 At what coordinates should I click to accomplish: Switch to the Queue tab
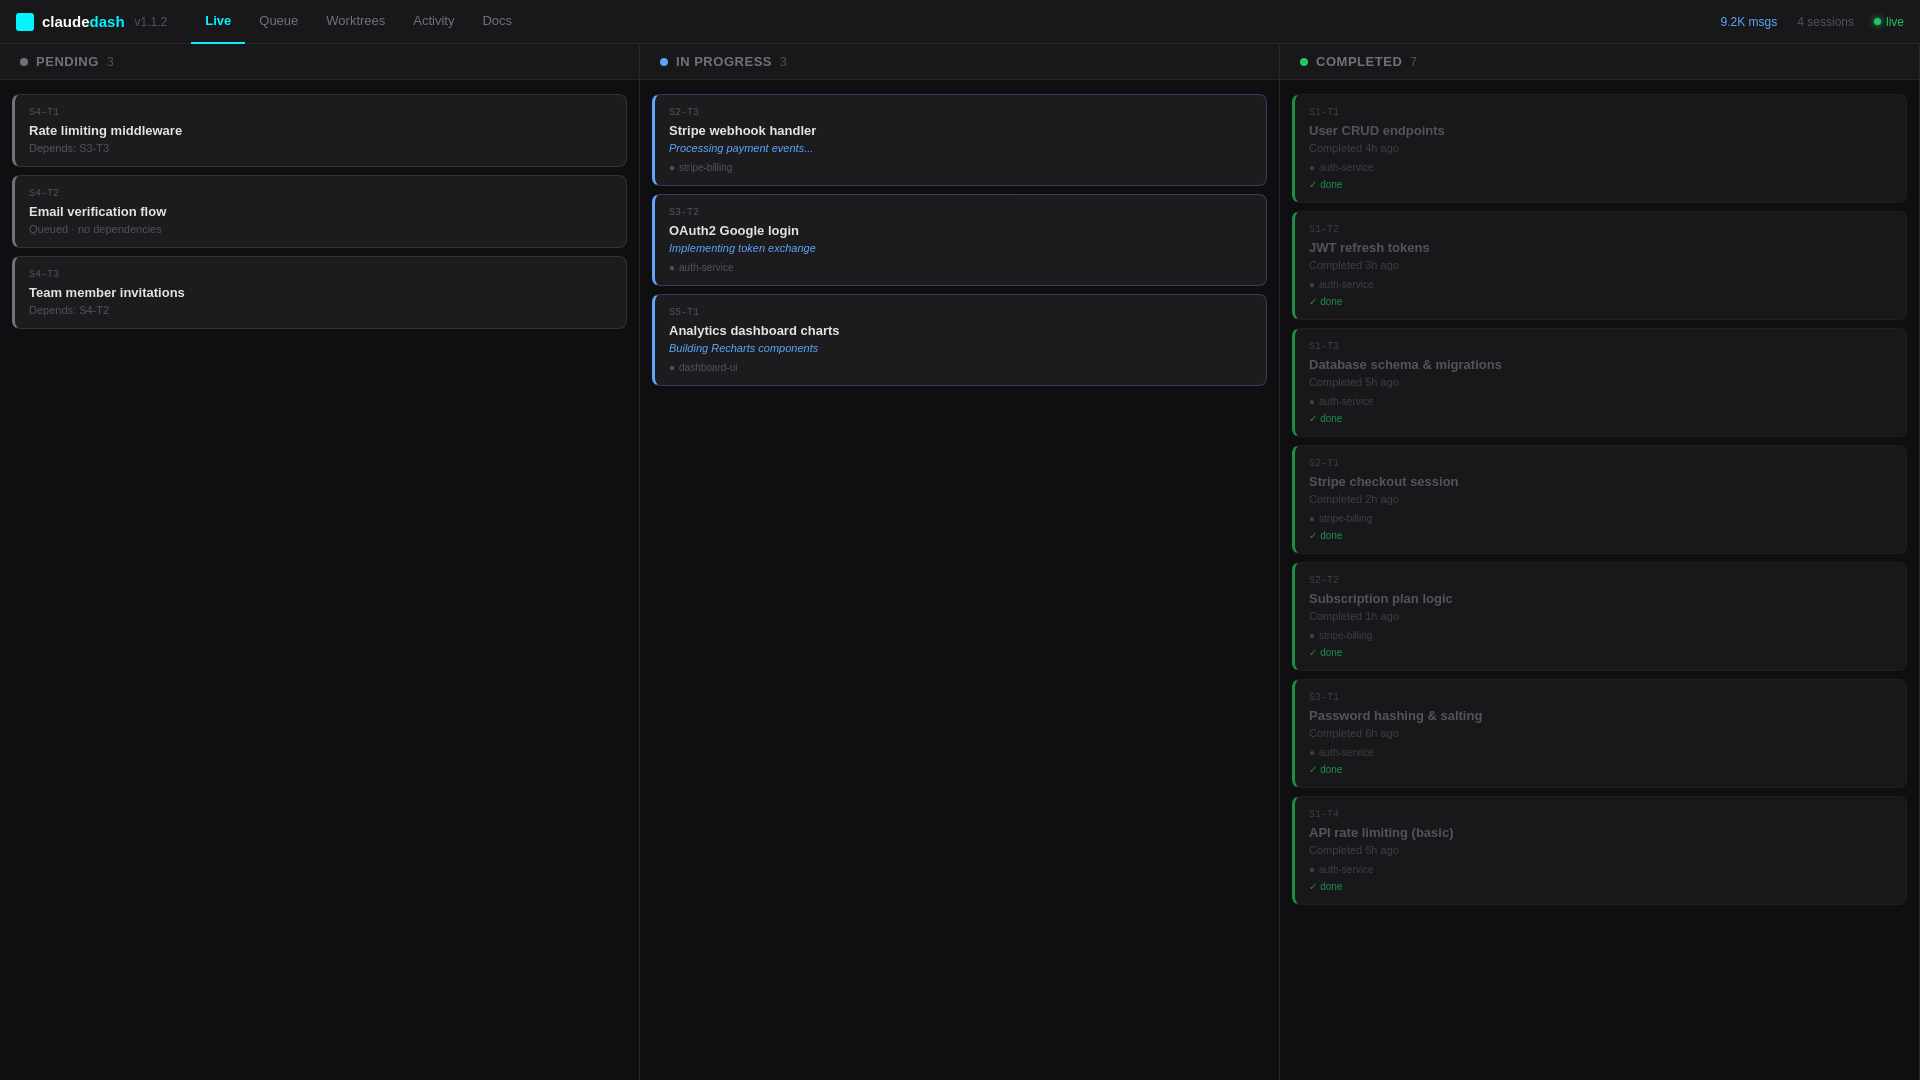point(277,20)
